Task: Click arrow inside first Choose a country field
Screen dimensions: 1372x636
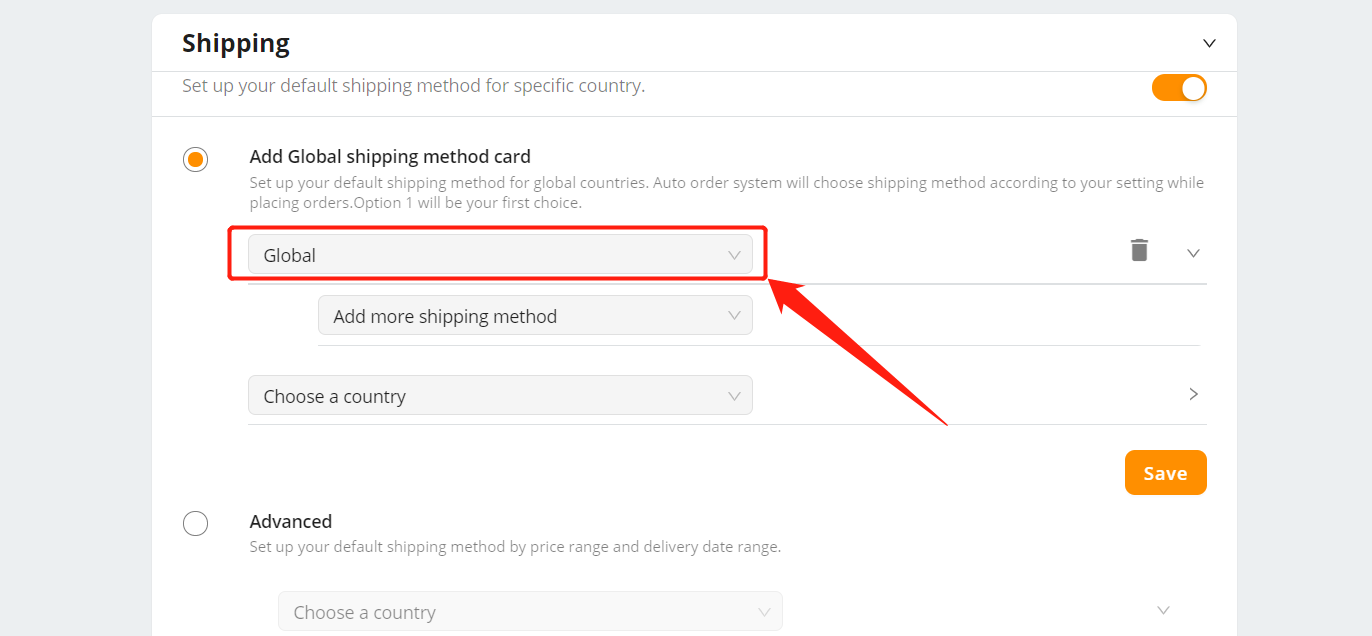Action: point(734,396)
